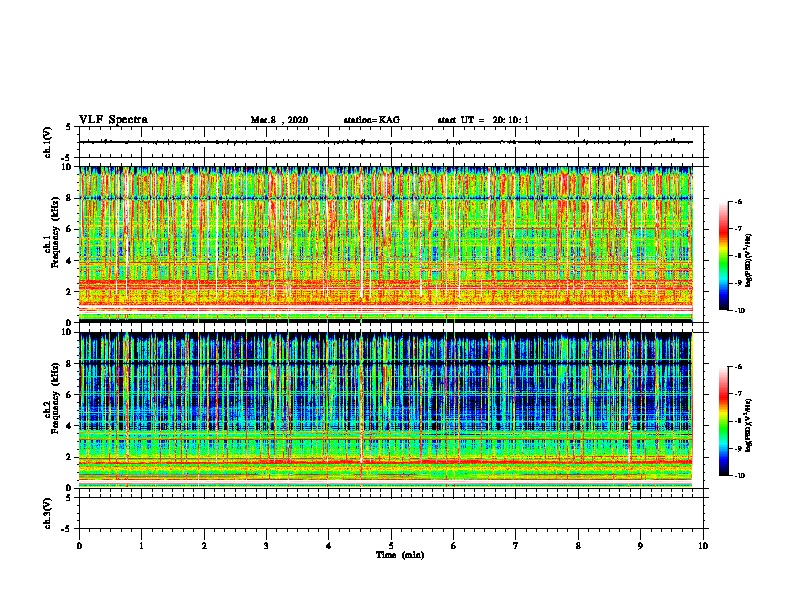
Task: Click time axis tick label "0"
Action: point(79,546)
